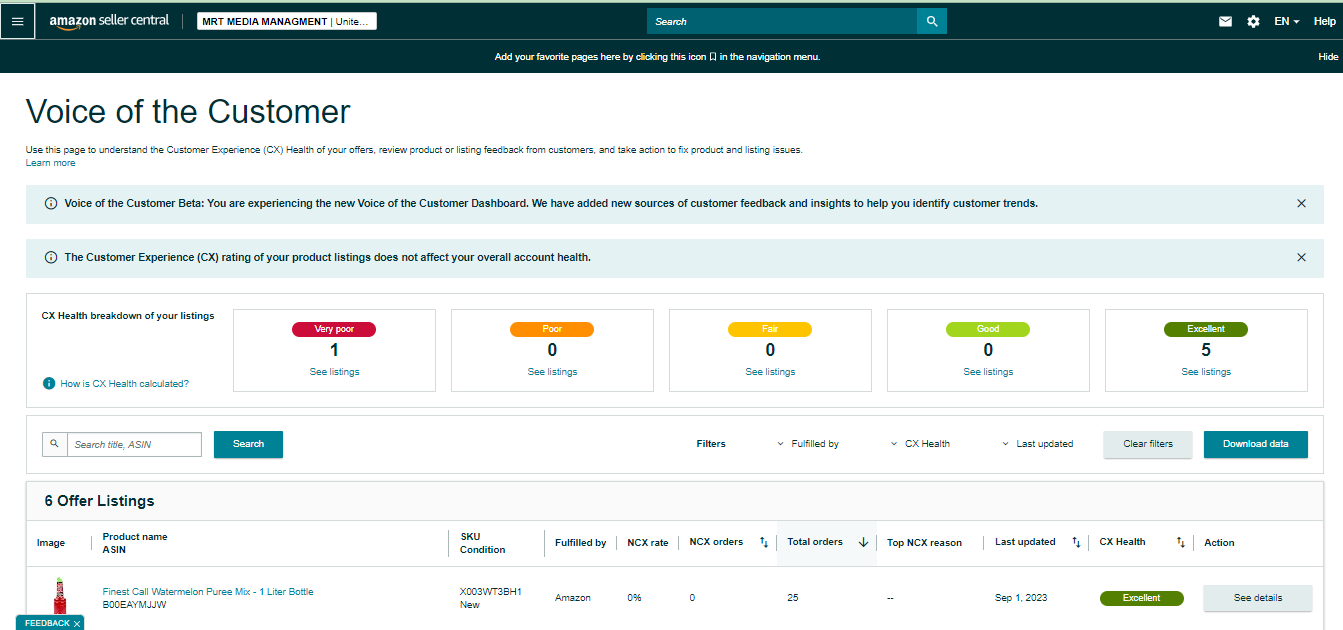Open the settings gear icon
1343x630 pixels.
(1253, 21)
